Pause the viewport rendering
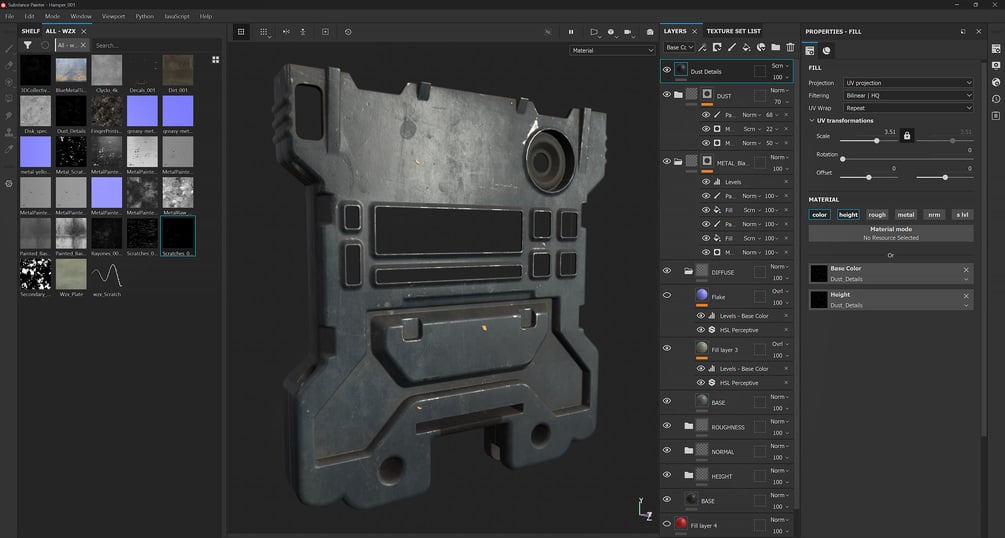 pyautogui.click(x=570, y=31)
